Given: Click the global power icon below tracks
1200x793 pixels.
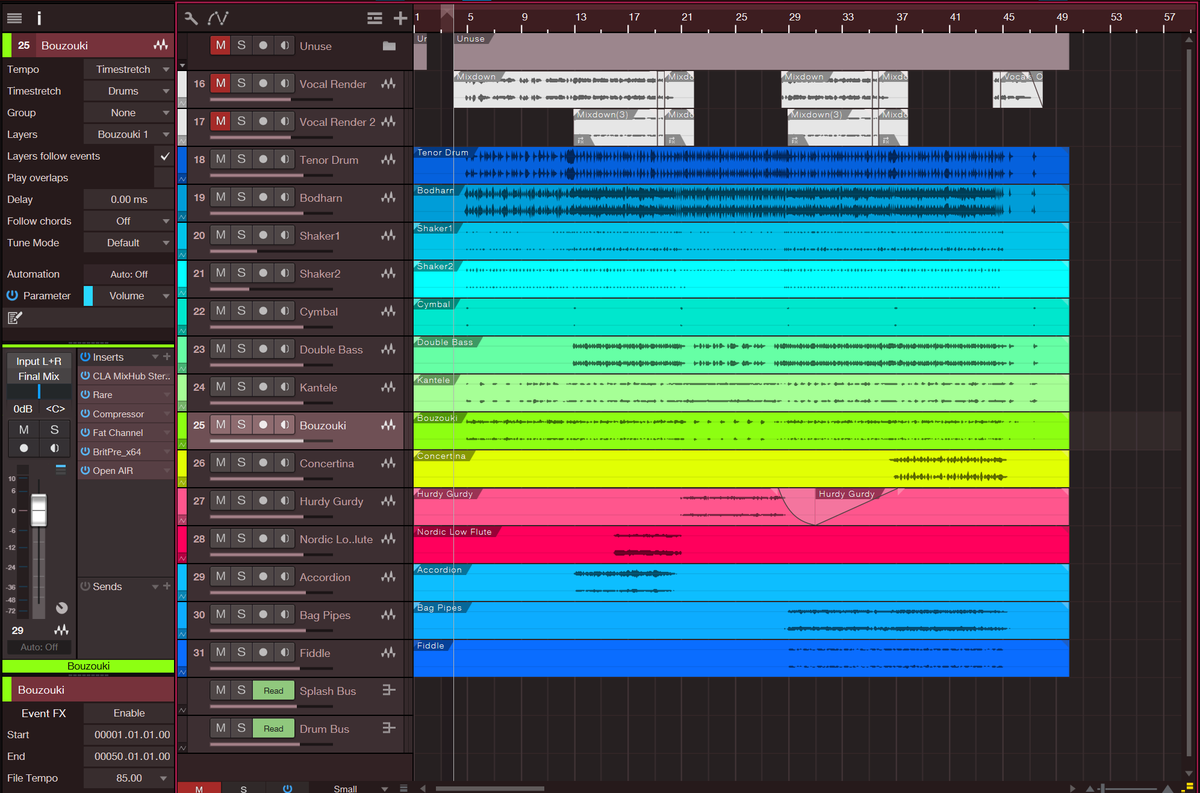Looking at the screenshot, I should pyautogui.click(x=287, y=788).
